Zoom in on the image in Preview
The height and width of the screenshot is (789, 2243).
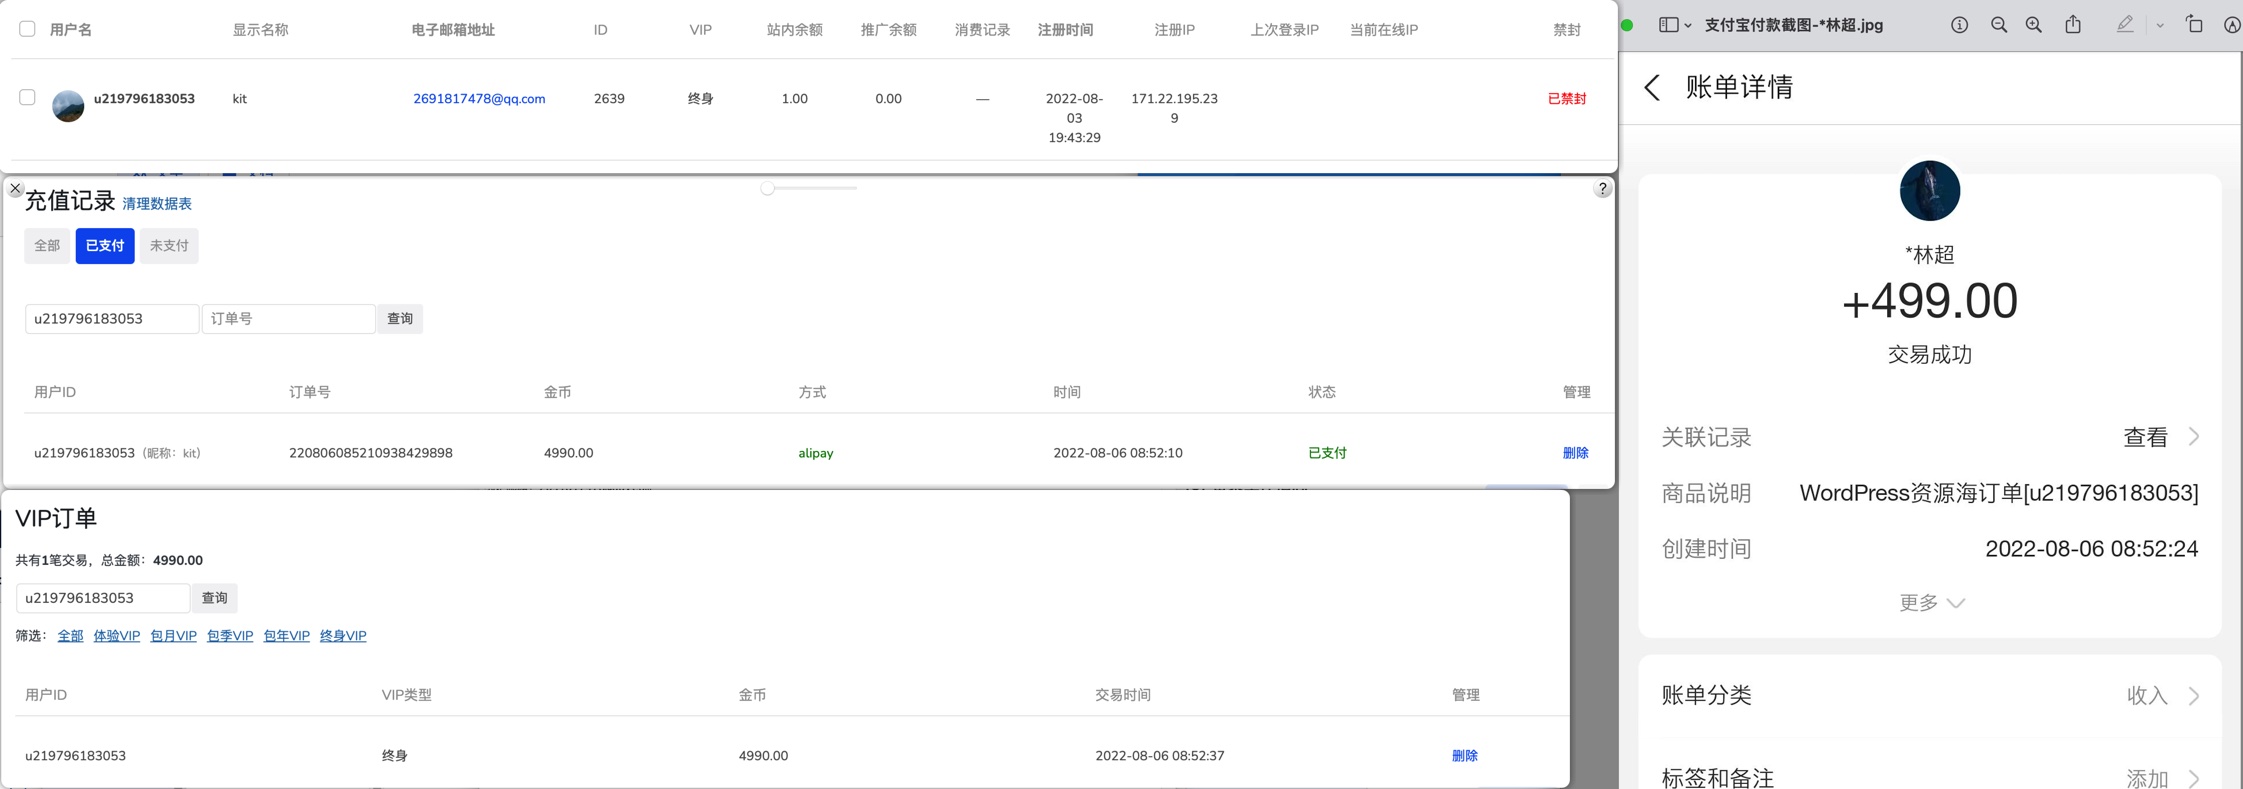click(2033, 25)
